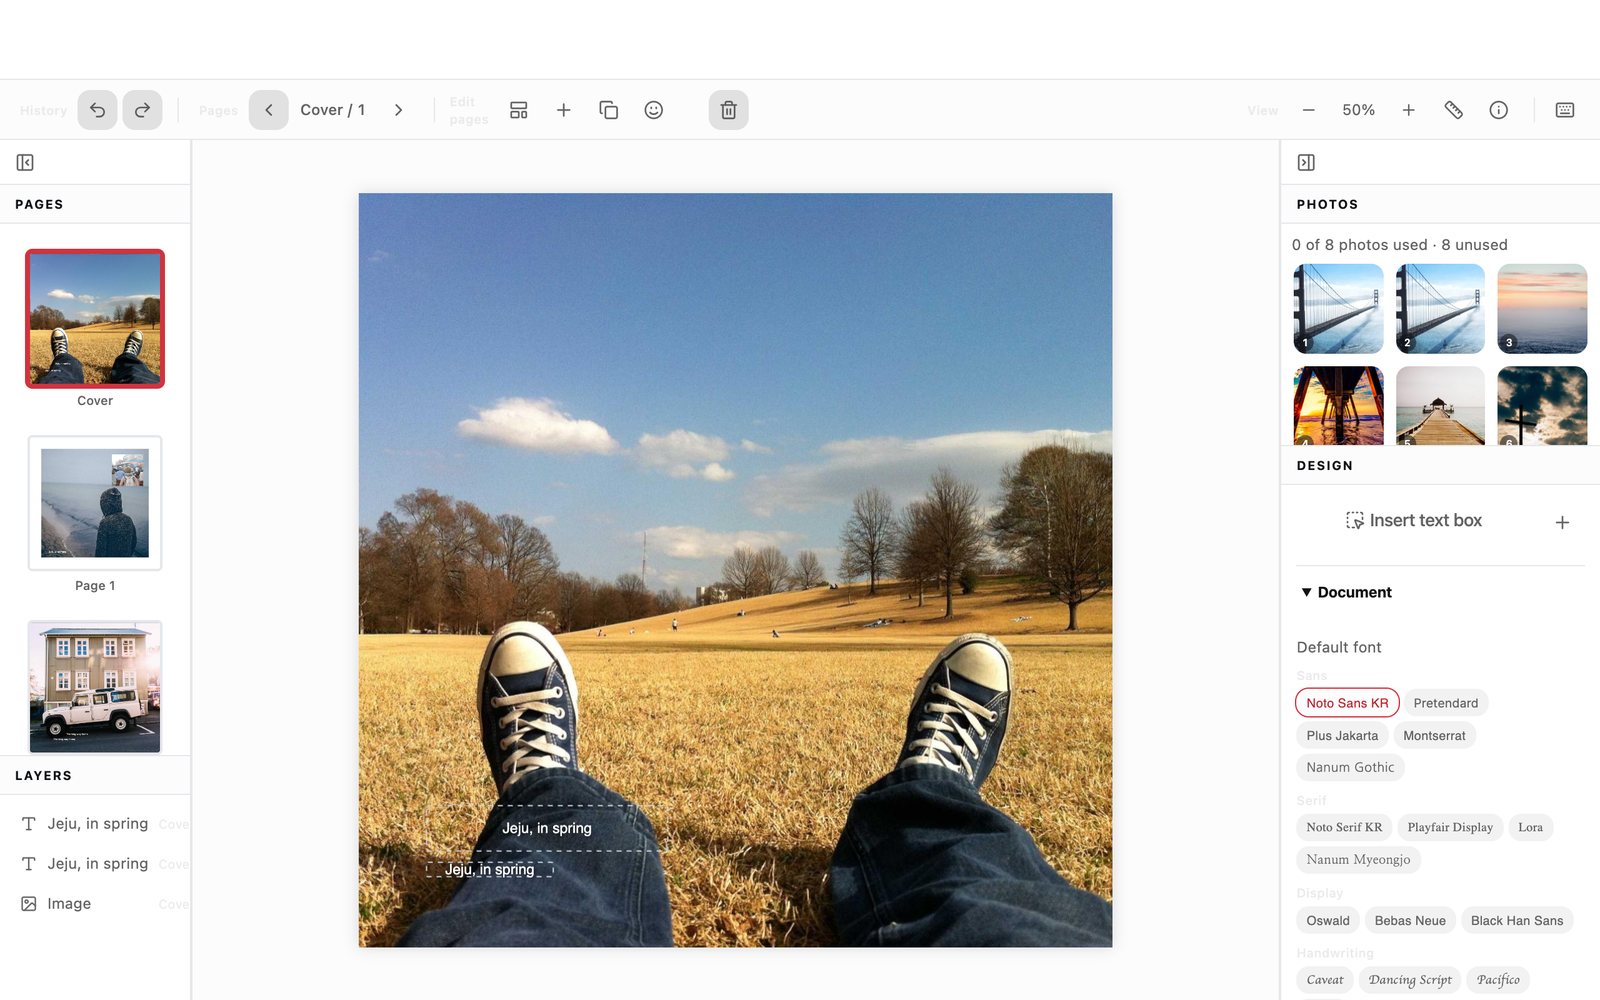Select first Jeju, in spring layer
This screenshot has width=1600, height=1000.
tap(95, 824)
